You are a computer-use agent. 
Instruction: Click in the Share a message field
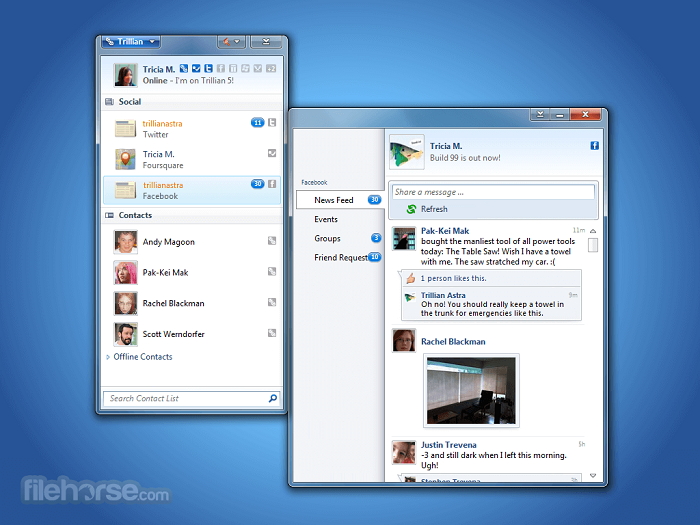tap(492, 192)
